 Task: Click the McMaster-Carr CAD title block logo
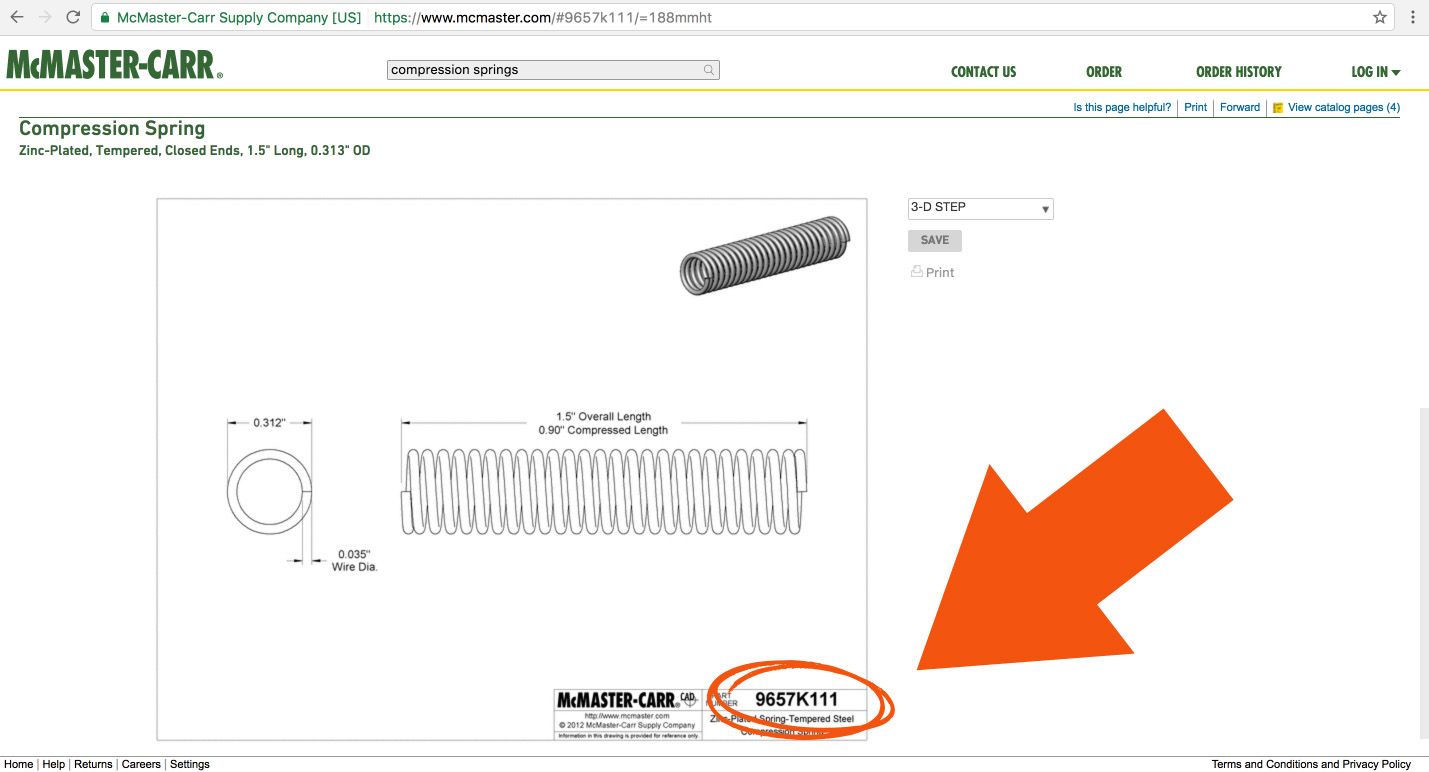tap(626, 699)
